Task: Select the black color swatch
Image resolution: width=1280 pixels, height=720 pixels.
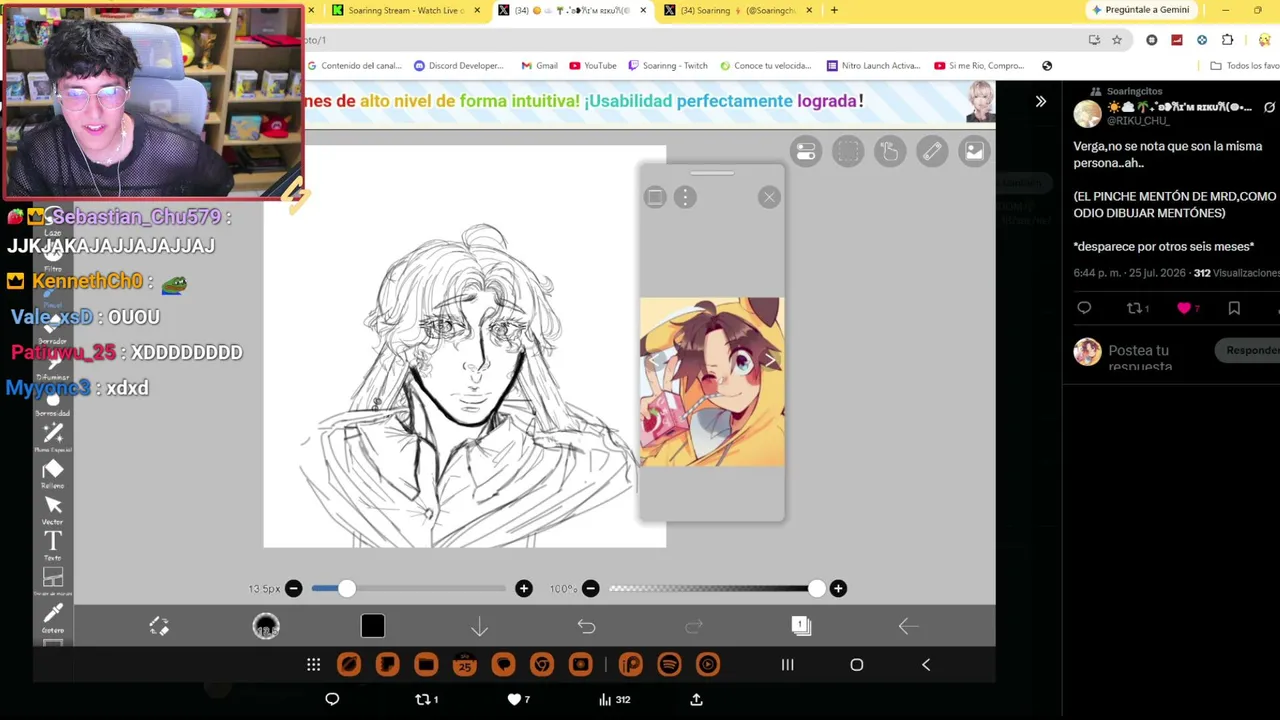Action: point(373,626)
